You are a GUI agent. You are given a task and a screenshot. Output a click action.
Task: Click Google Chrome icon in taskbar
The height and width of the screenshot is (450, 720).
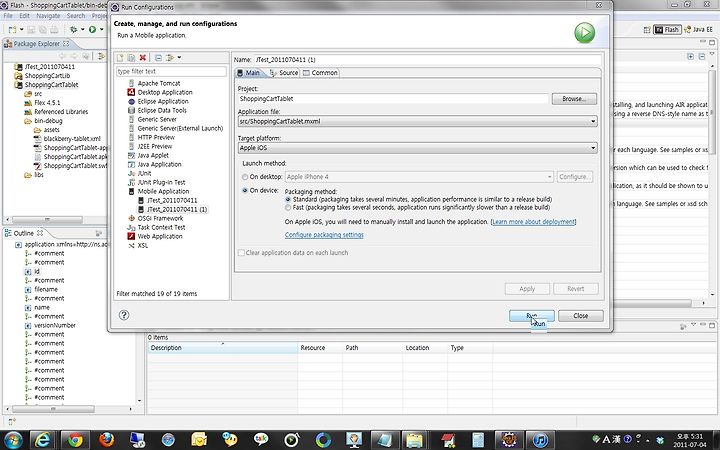point(75,439)
